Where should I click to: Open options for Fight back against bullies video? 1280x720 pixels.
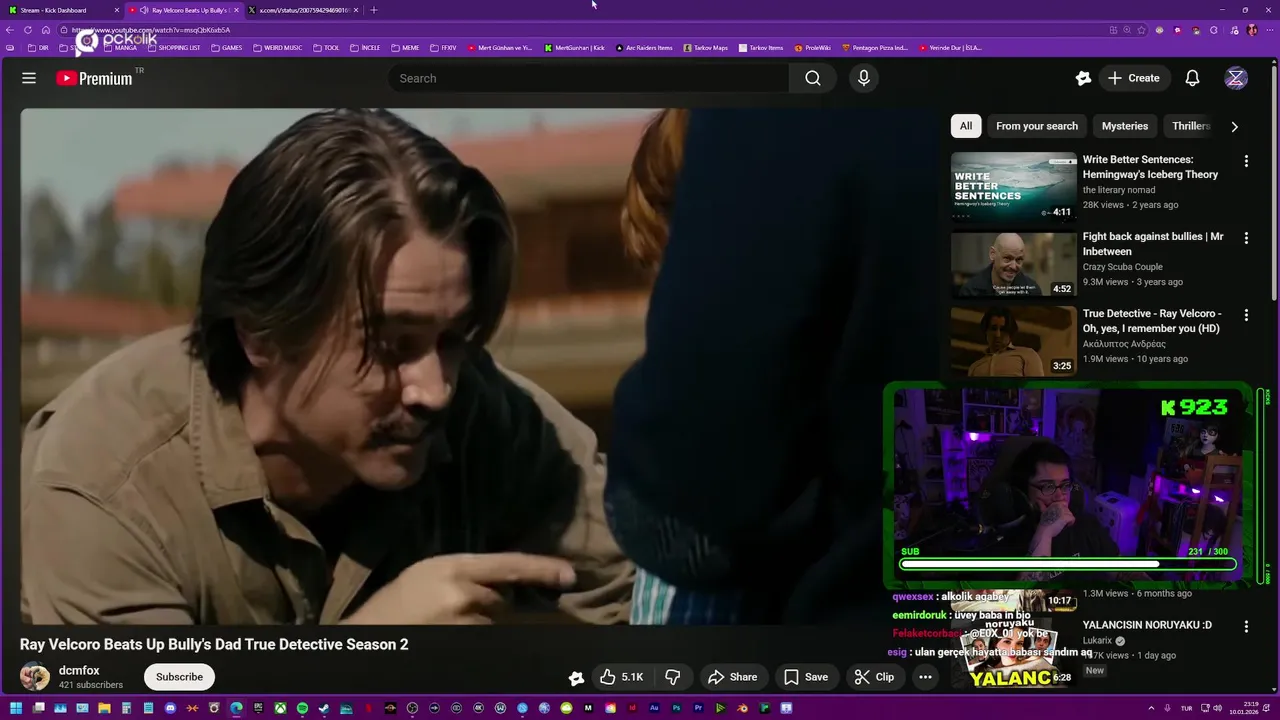(x=1246, y=238)
